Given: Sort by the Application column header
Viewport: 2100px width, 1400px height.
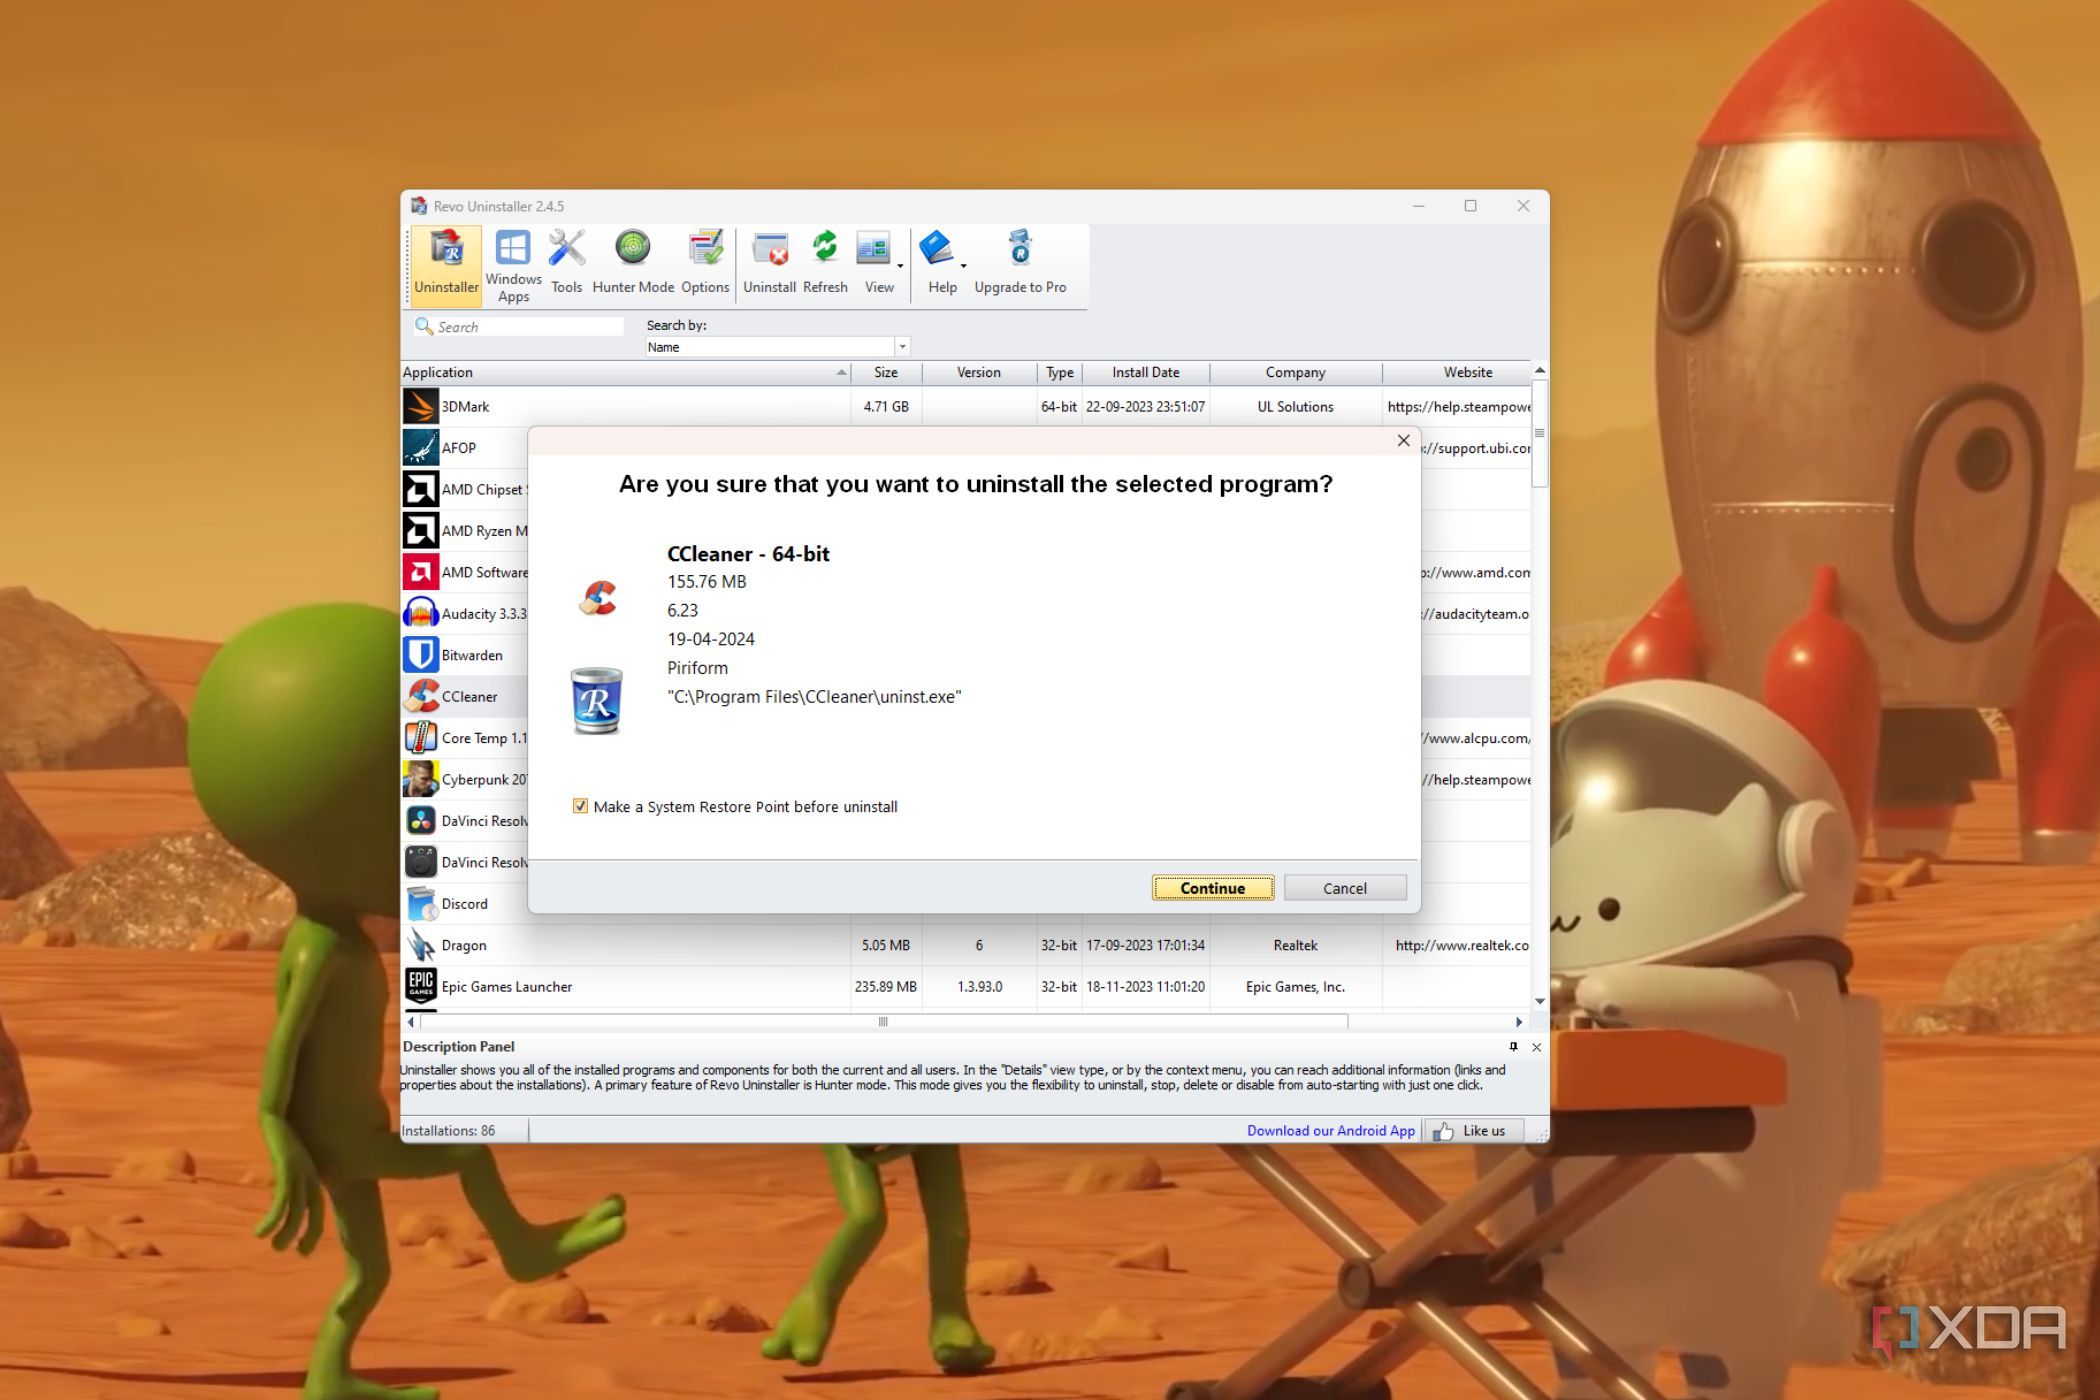Looking at the screenshot, I should pos(625,372).
